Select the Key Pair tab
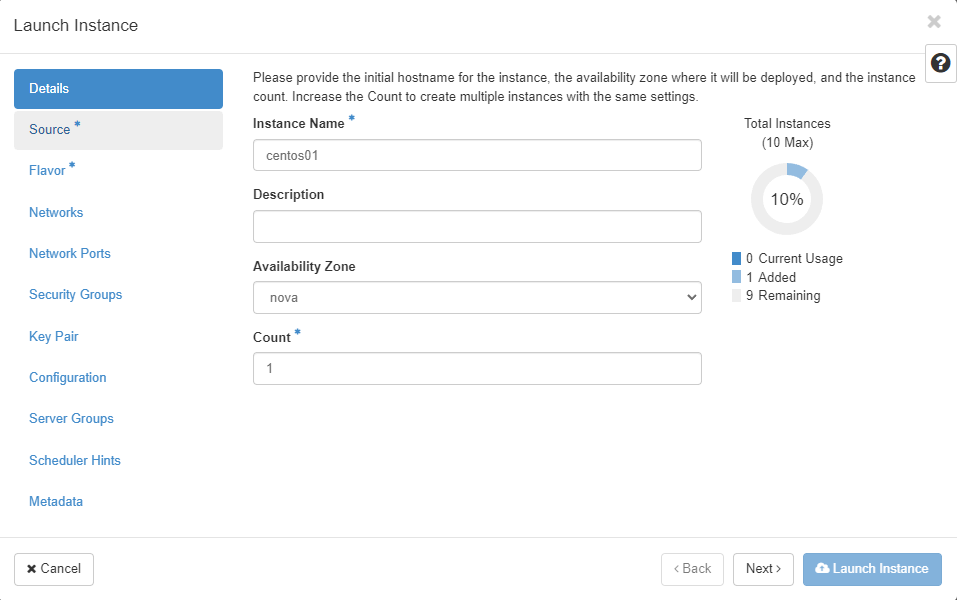This screenshot has height=600, width=957. tap(53, 337)
